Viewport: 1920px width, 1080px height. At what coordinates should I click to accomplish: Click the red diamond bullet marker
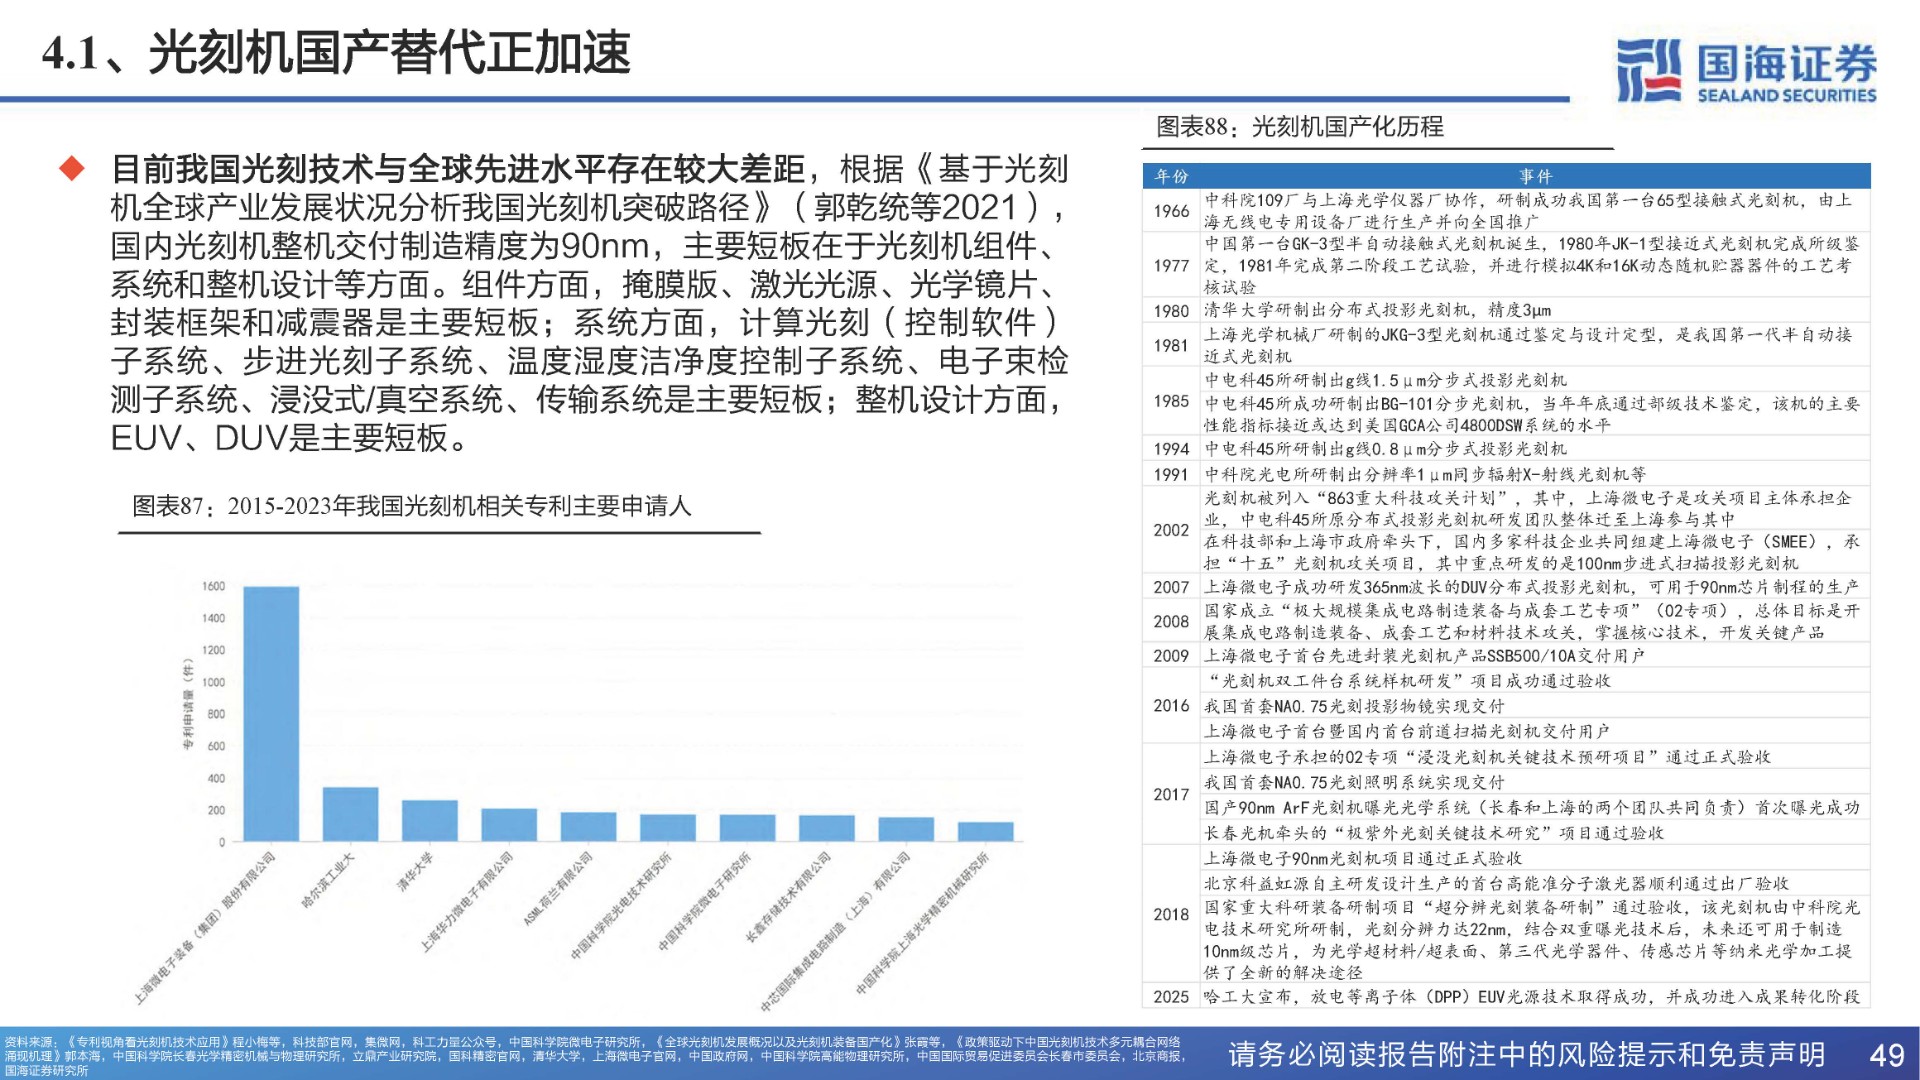(x=72, y=168)
